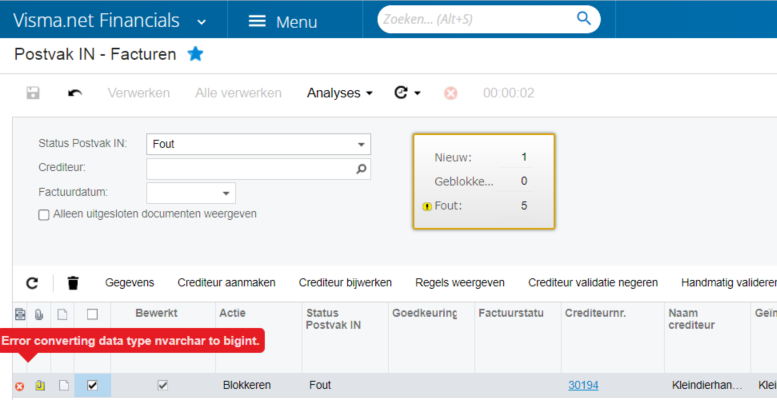
Task: Click the grid refresh icon
Action: click(32, 283)
